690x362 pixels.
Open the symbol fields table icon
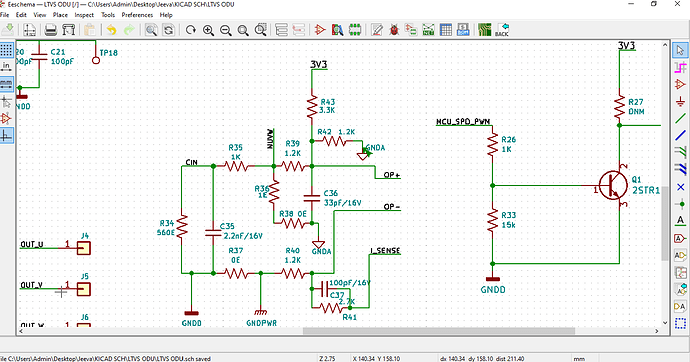446,30
